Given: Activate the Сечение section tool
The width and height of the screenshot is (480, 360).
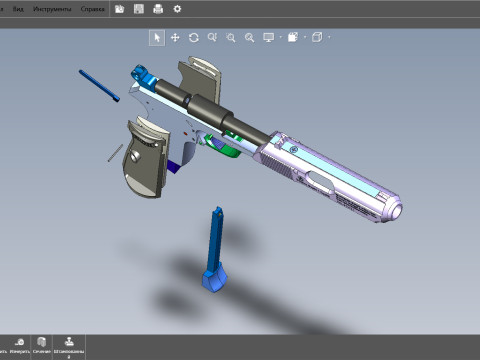Looking at the screenshot, I should point(41,346).
